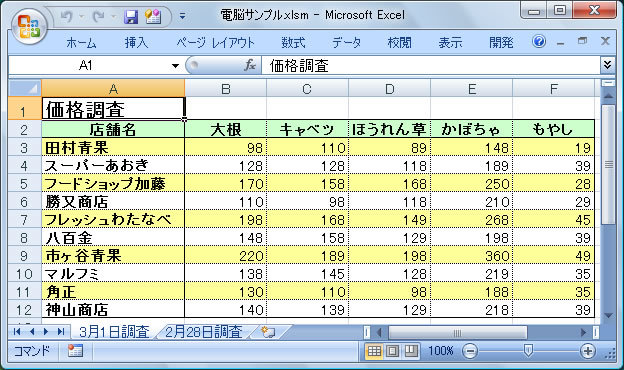Viewport: 624px width, 370px height.
Task: Open the 表示 ribbon tab
Action: (450, 43)
